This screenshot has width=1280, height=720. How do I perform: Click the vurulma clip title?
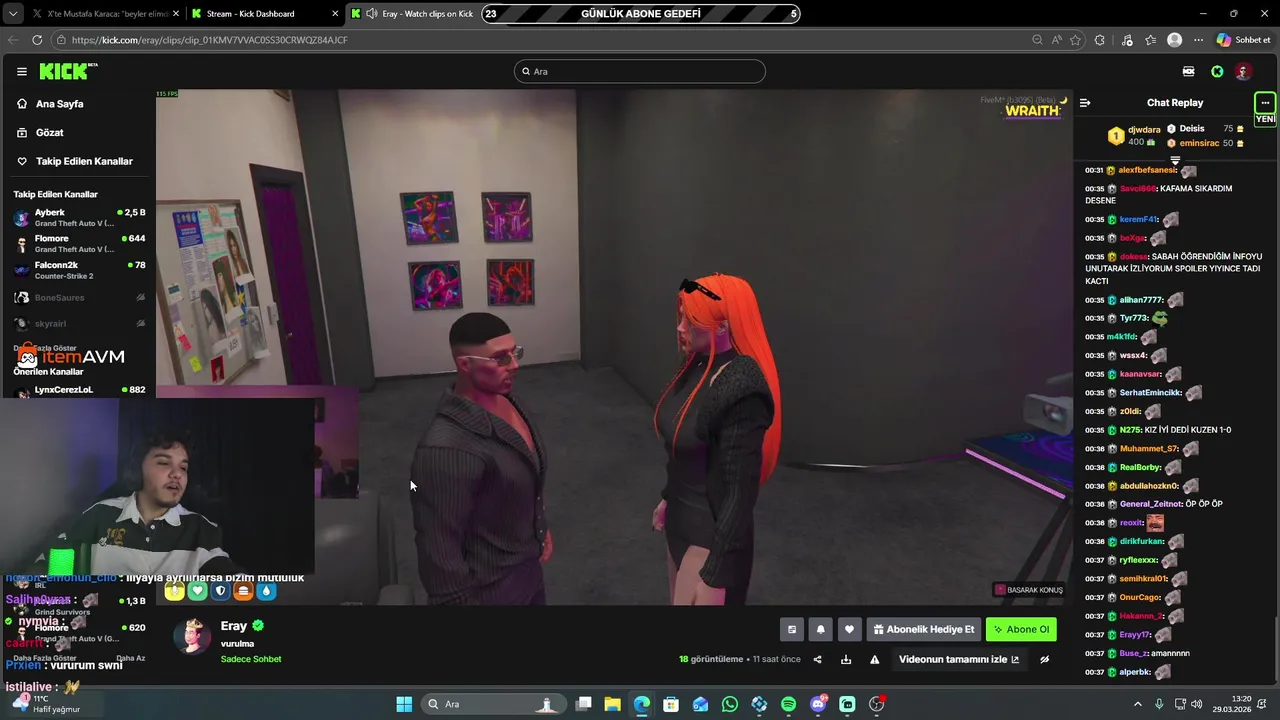coord(237,644)
